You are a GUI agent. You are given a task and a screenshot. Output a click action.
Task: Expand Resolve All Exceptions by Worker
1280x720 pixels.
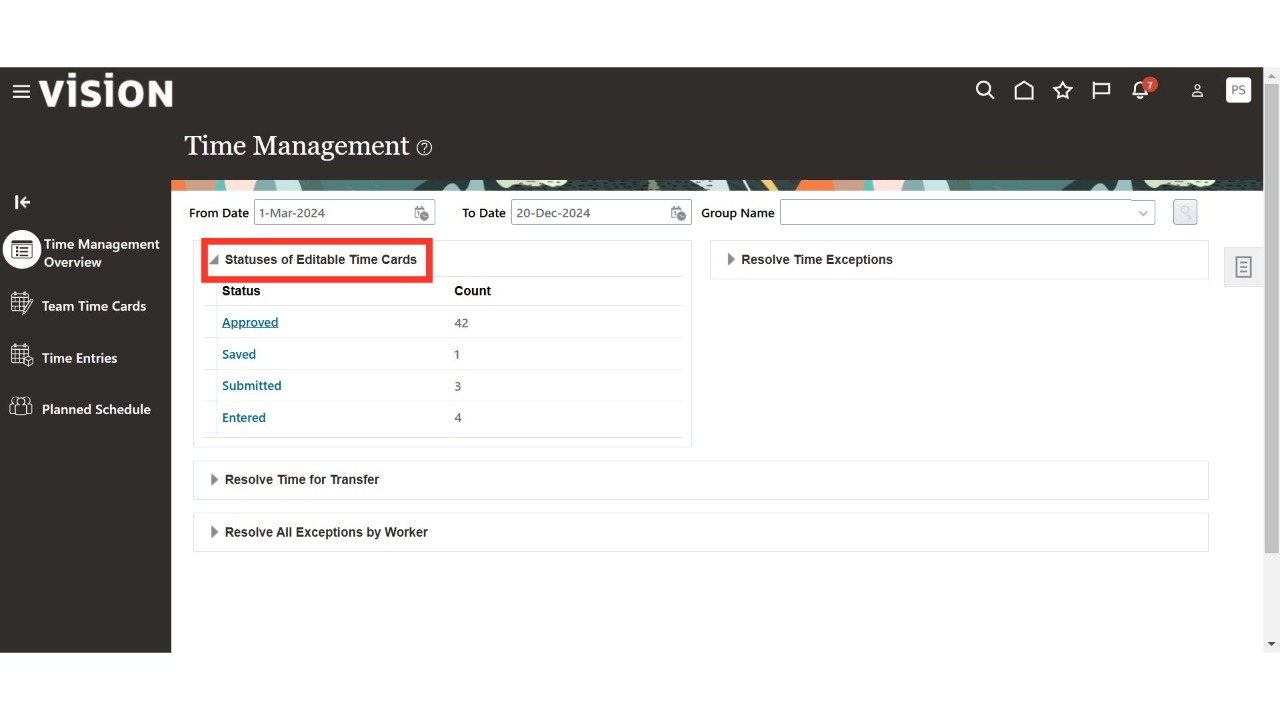[214, 532]
